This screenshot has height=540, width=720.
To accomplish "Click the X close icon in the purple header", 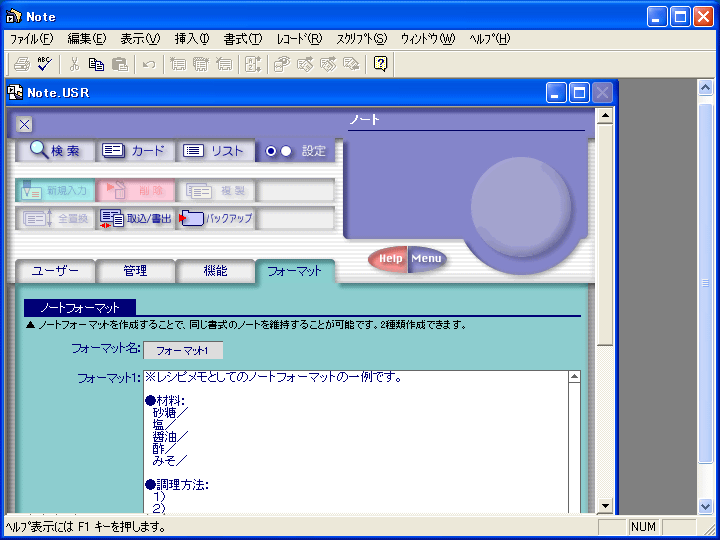I will [24, 124].
